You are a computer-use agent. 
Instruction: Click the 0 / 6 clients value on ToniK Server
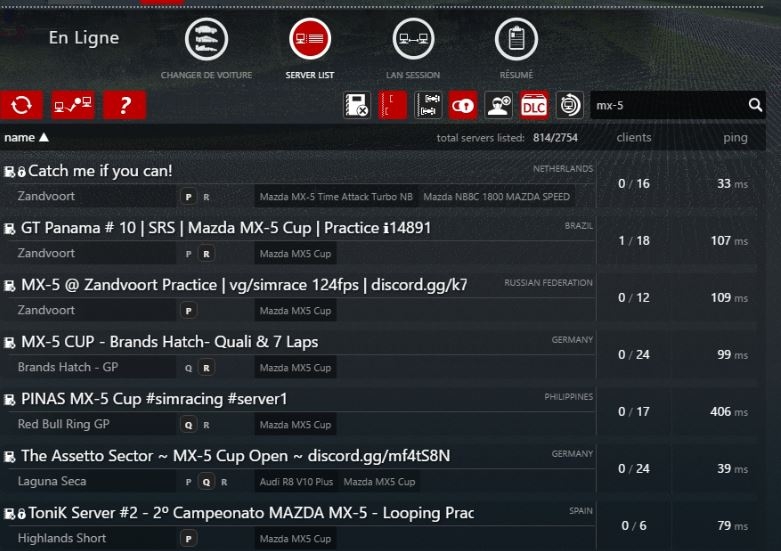634,526
